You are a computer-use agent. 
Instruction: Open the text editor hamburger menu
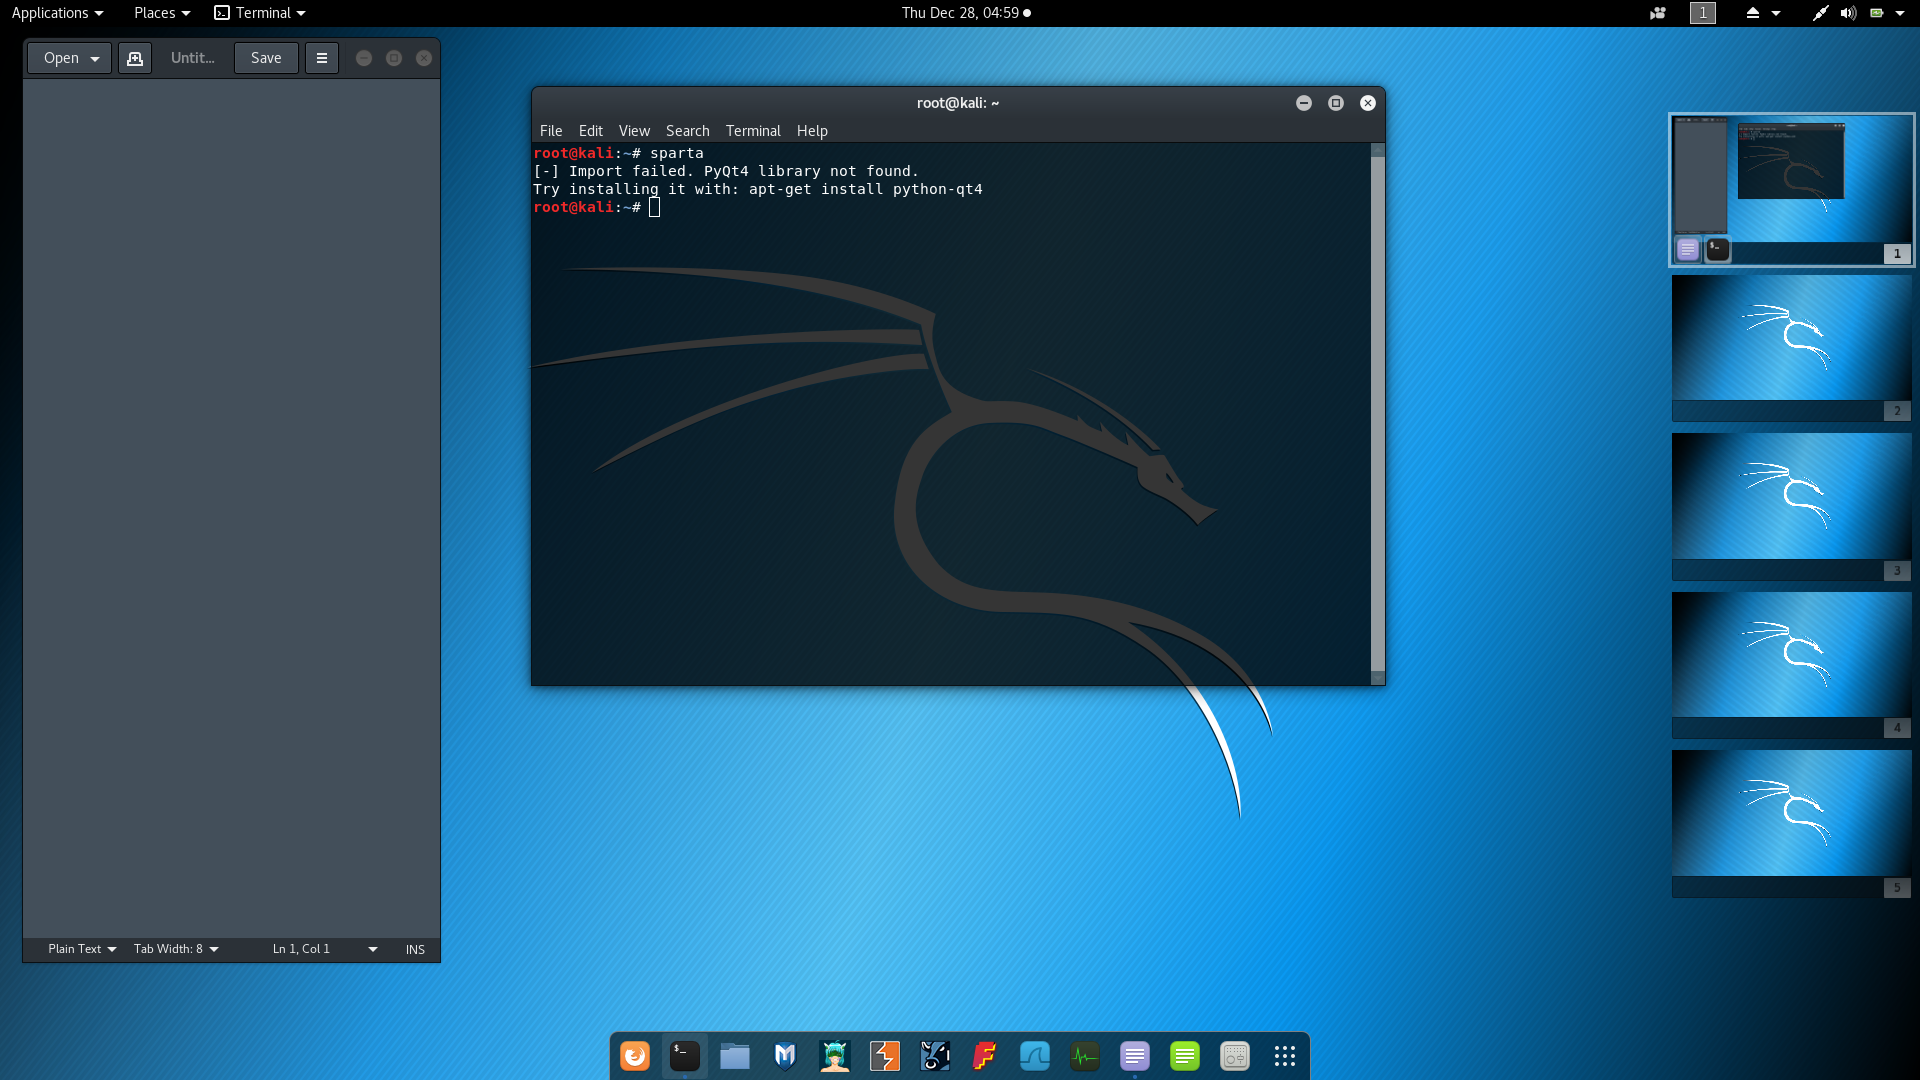[322, 58]
